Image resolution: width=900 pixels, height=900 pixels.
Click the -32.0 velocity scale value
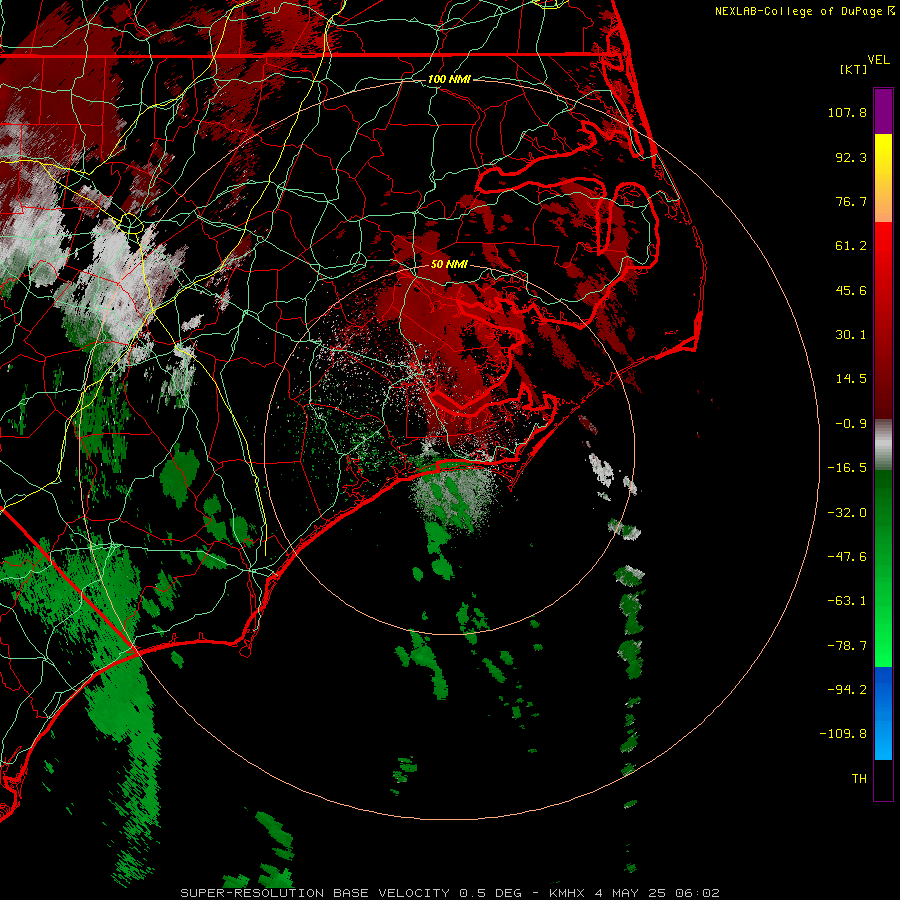[x=847, y=513]
